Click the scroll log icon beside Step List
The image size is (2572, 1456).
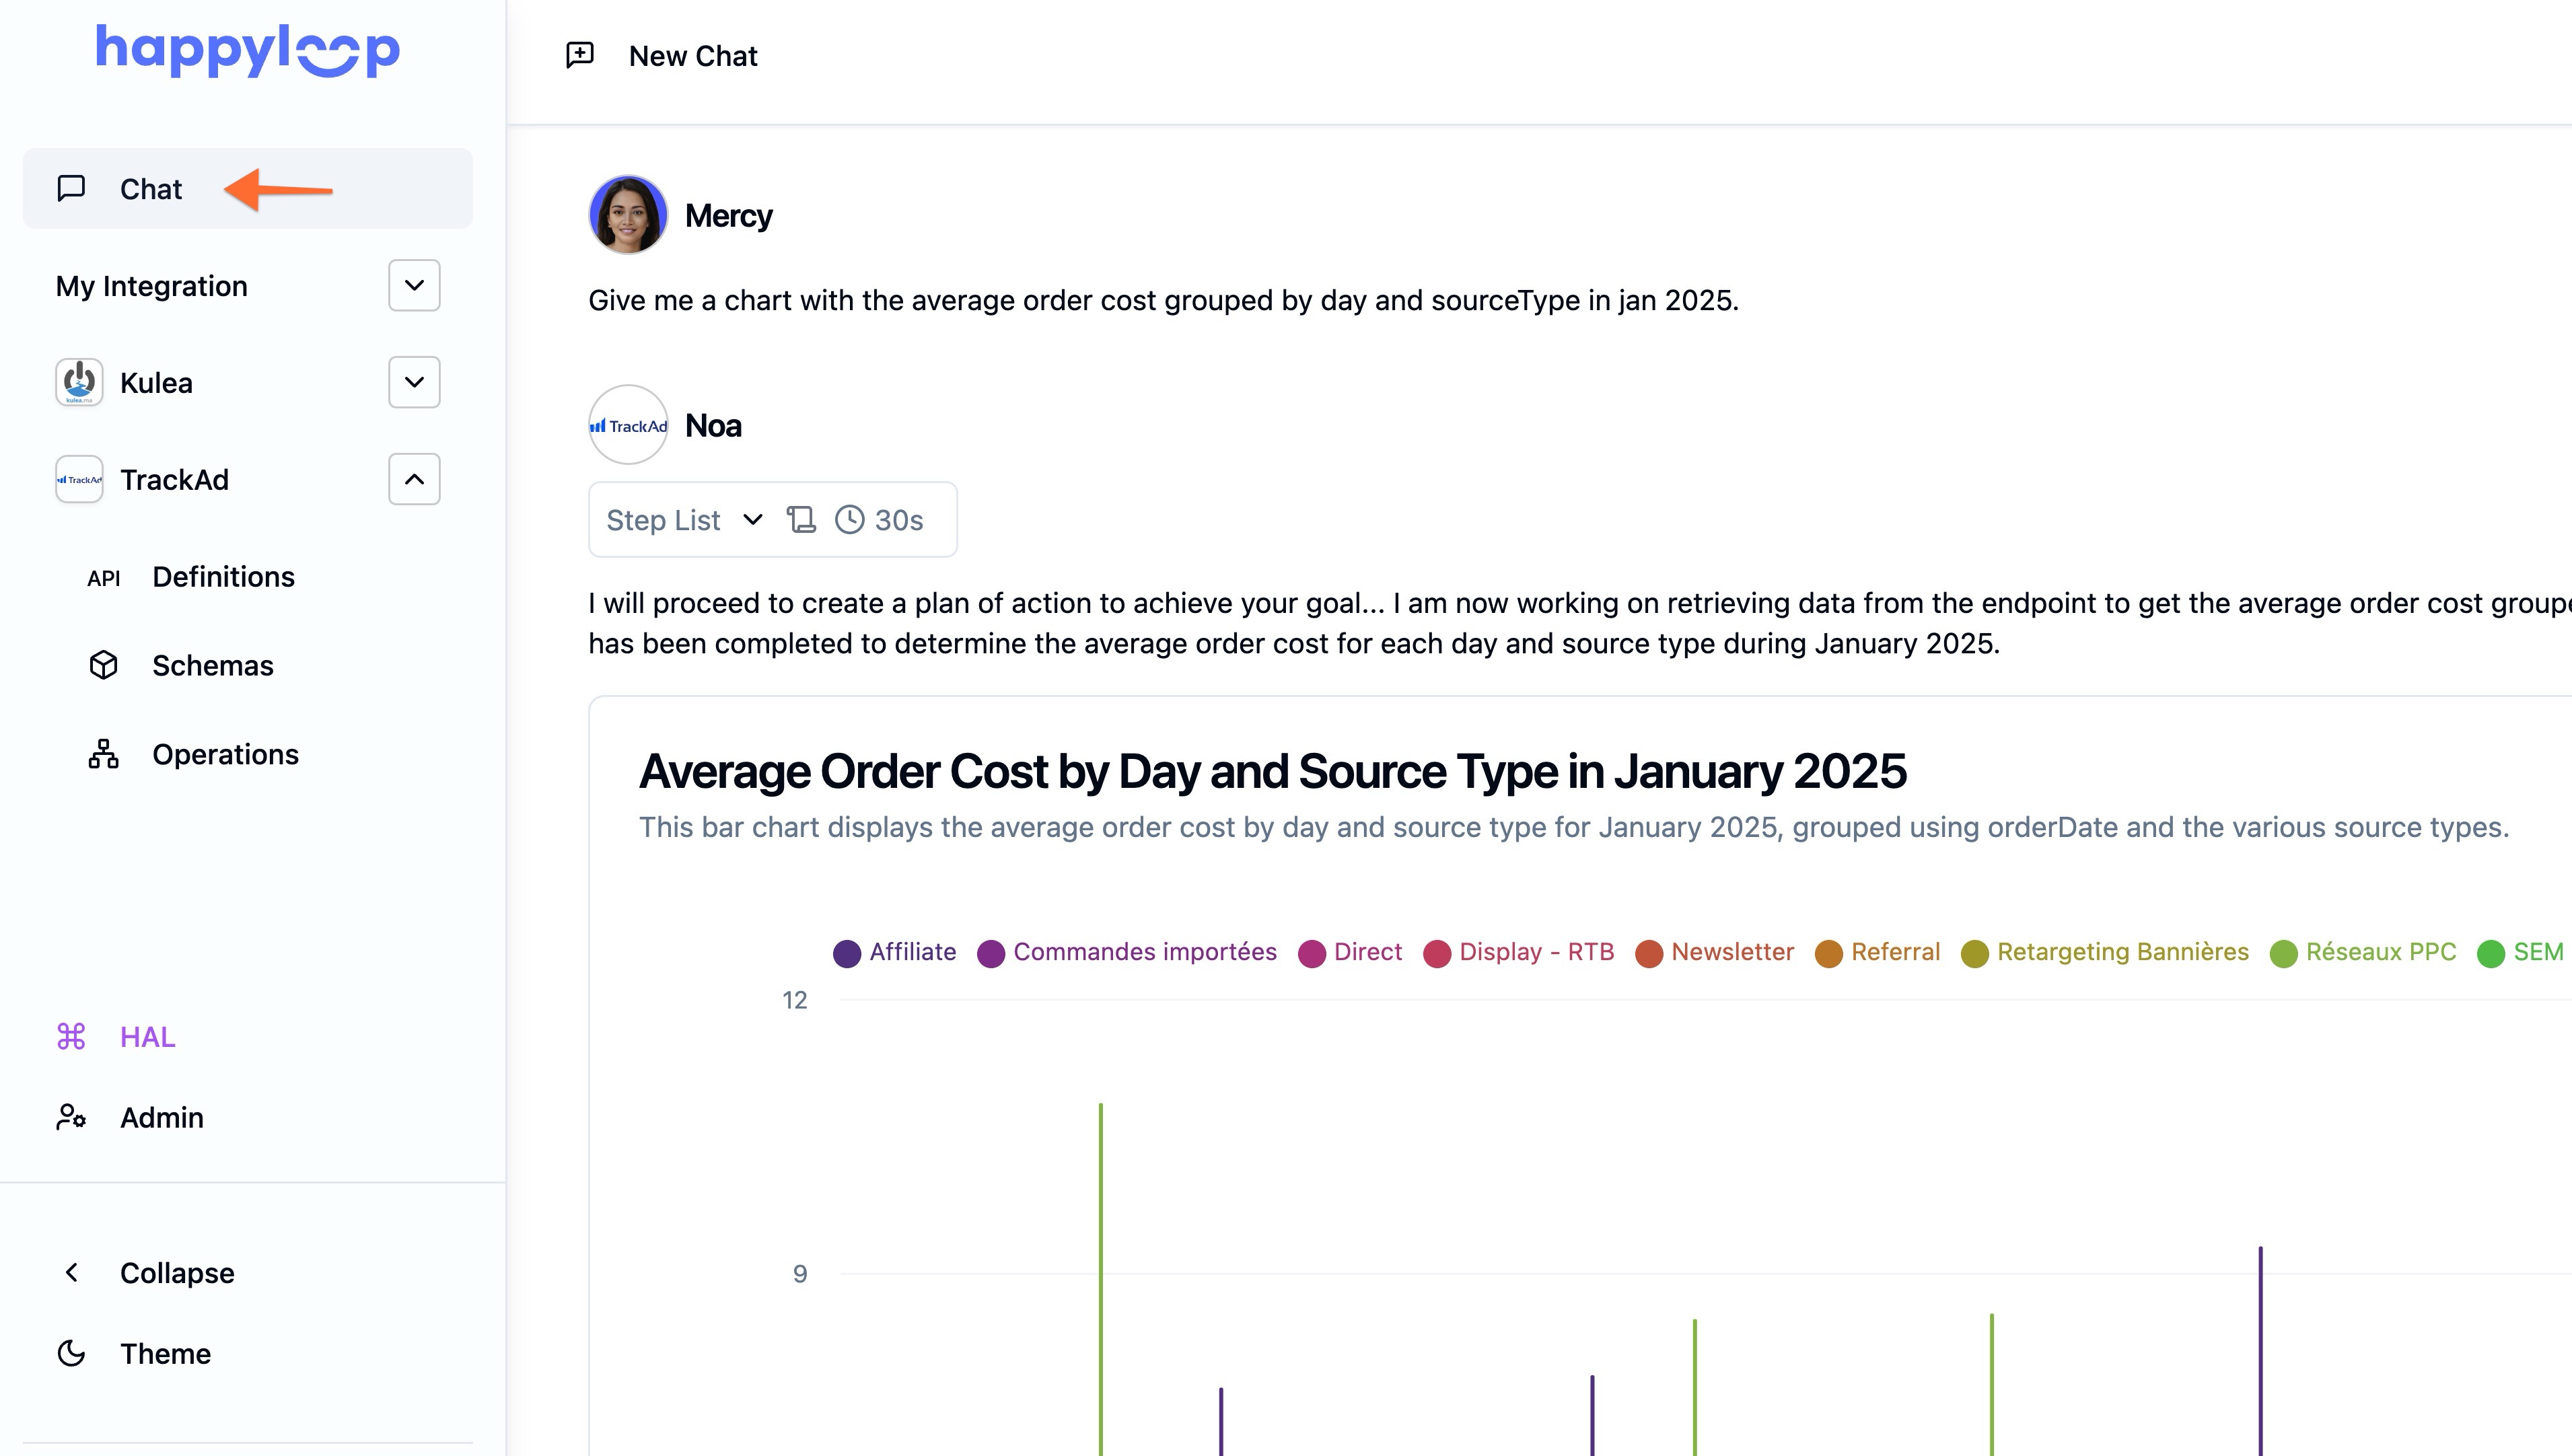tap(801, 520)
